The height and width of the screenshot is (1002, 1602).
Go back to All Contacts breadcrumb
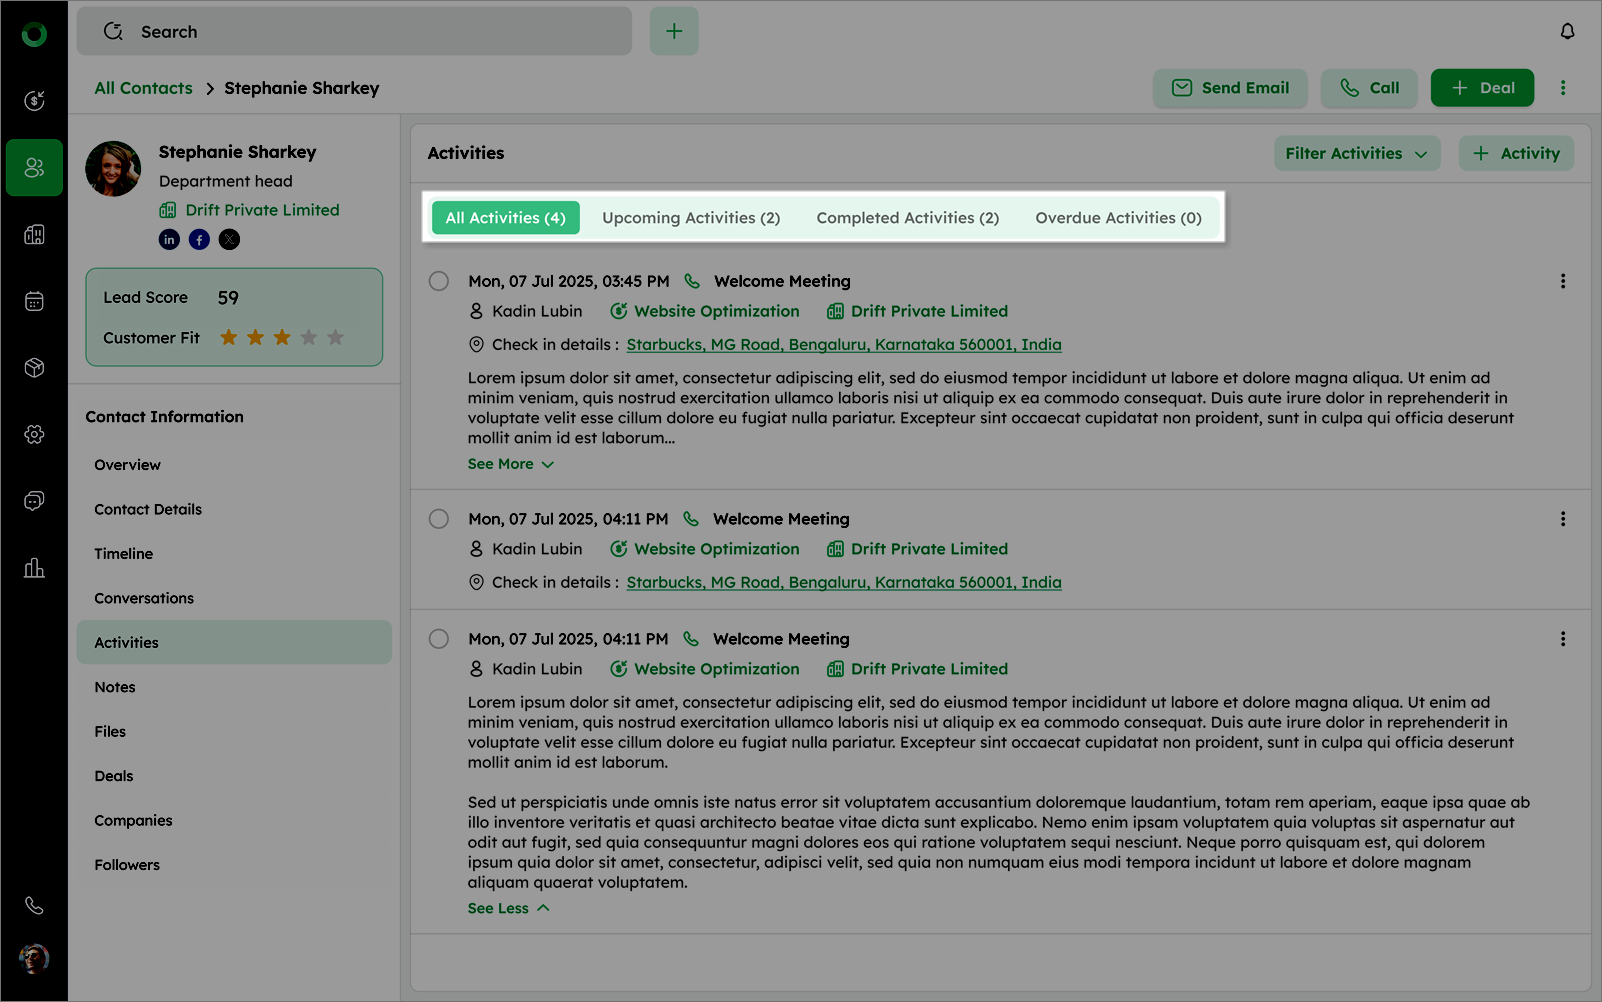click(143, 88)
